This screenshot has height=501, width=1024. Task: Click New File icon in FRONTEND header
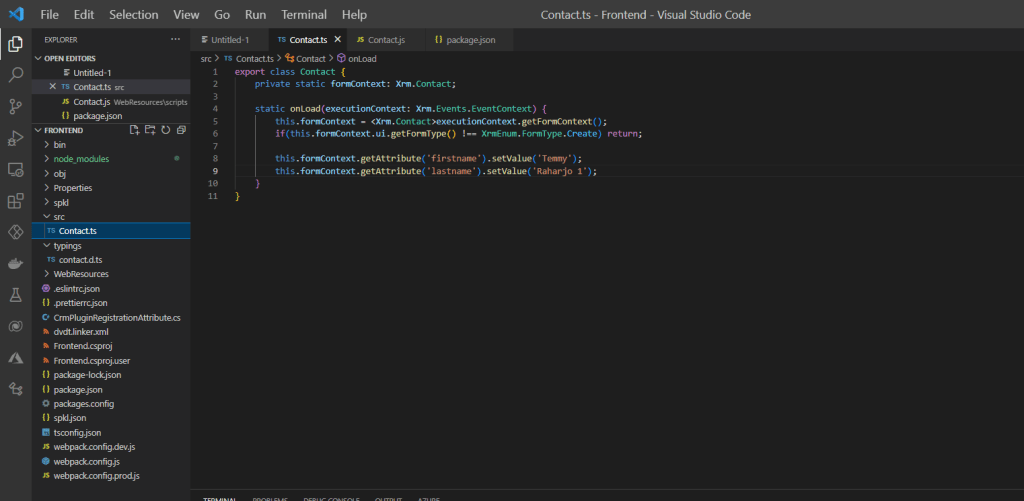[x=135, y=130]
